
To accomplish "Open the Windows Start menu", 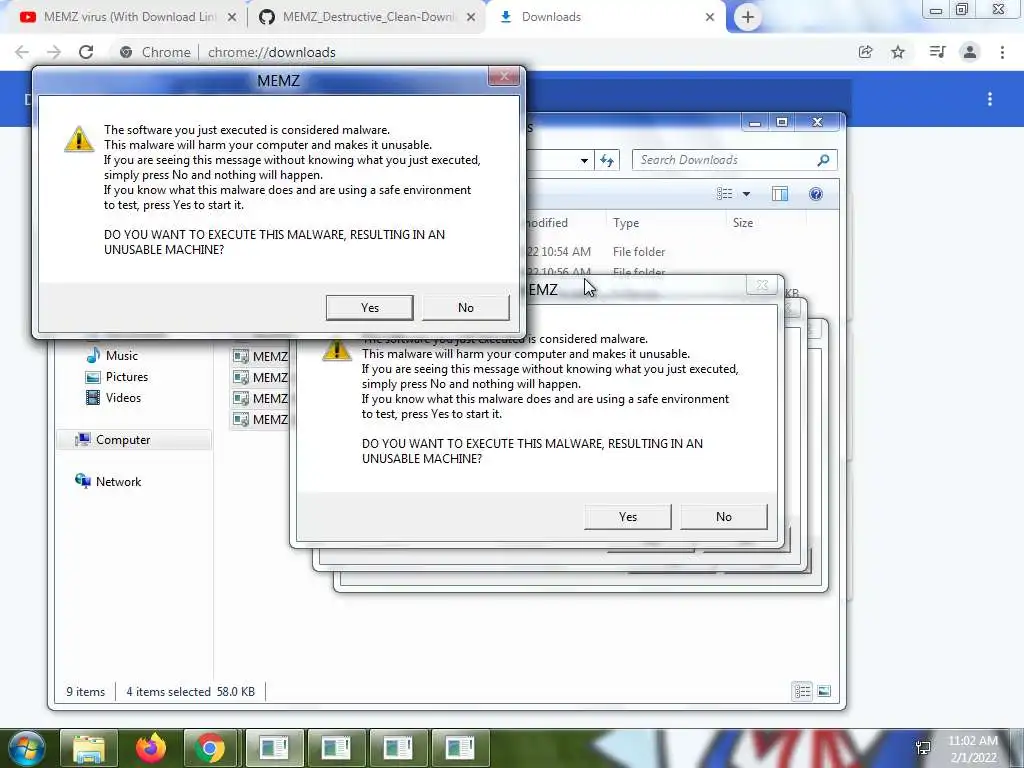I will (x=25, y=748).
